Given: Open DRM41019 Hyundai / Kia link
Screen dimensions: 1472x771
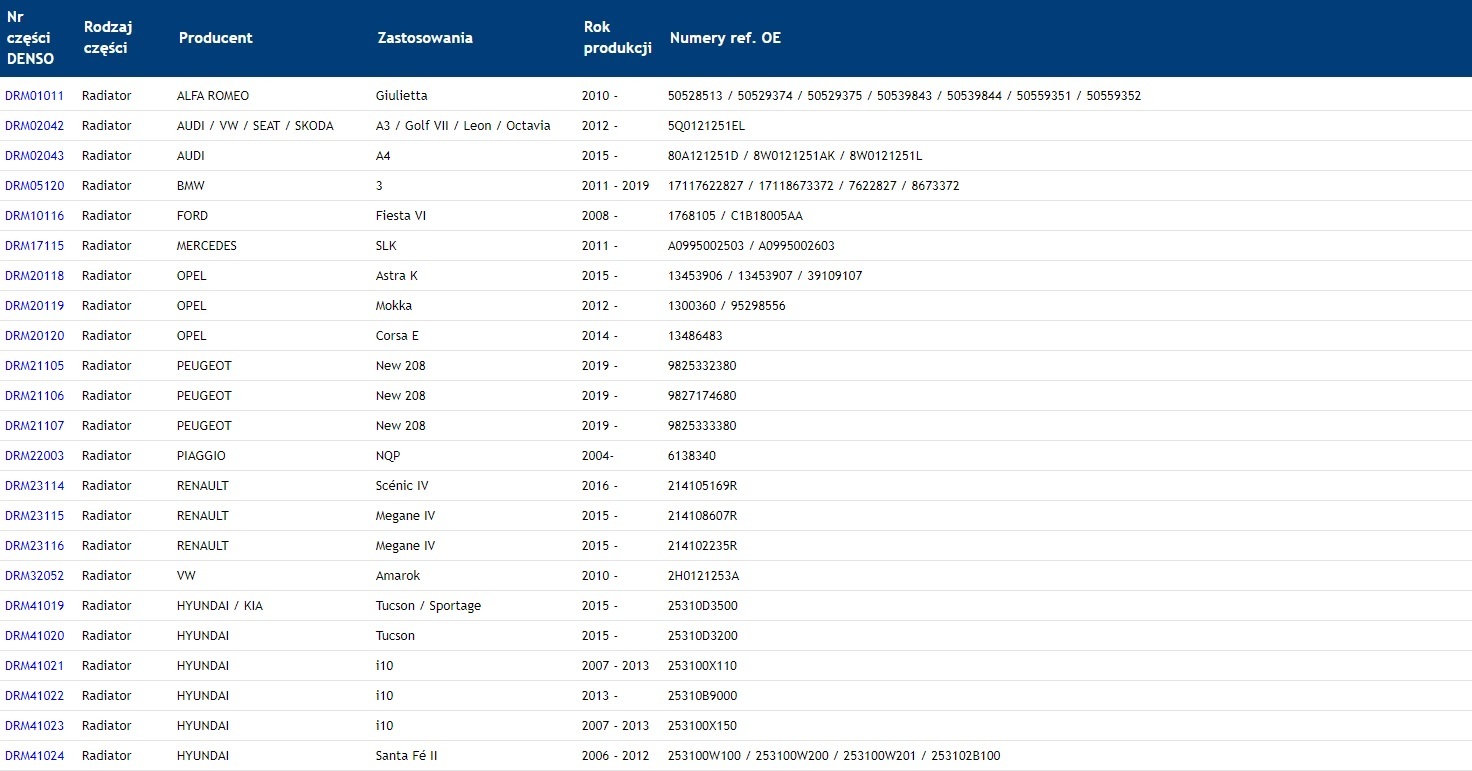Looking at the screenshot, I should coord(34,606).
